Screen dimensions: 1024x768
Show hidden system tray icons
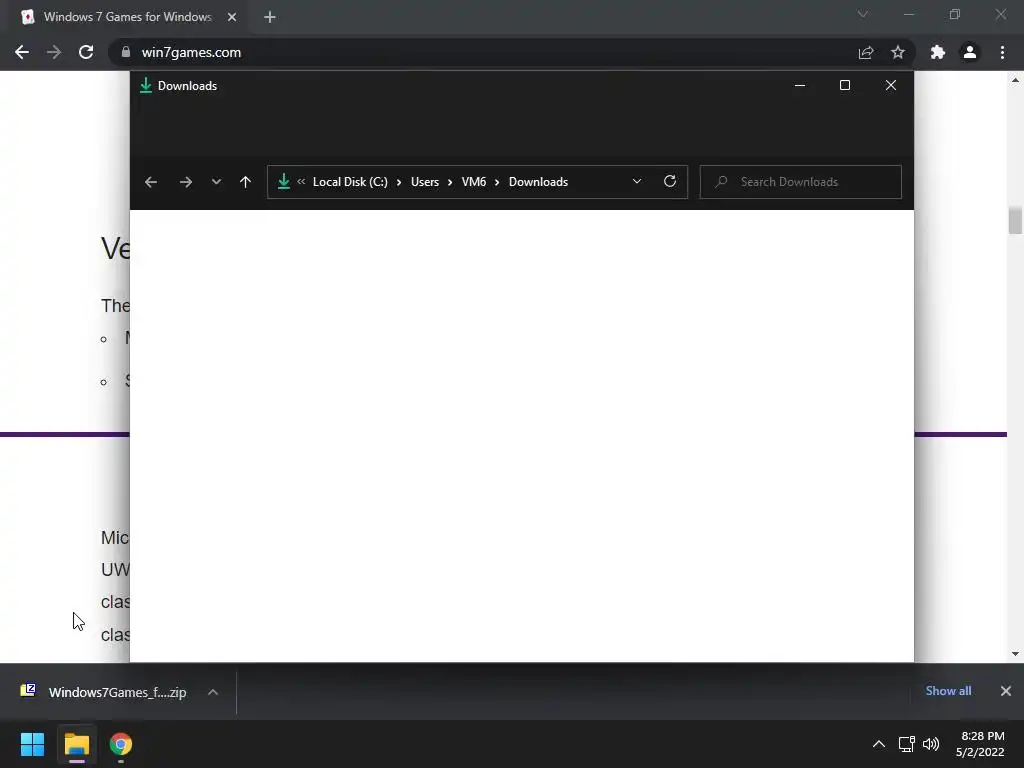pos(879,744)
